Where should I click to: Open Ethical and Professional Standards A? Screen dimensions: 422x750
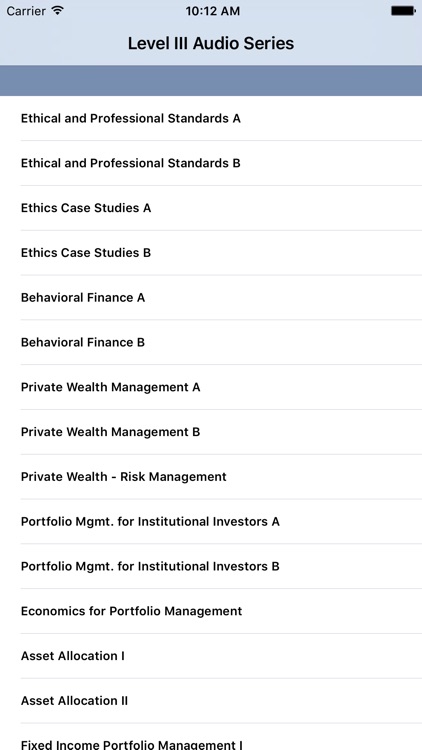point(211,118)
